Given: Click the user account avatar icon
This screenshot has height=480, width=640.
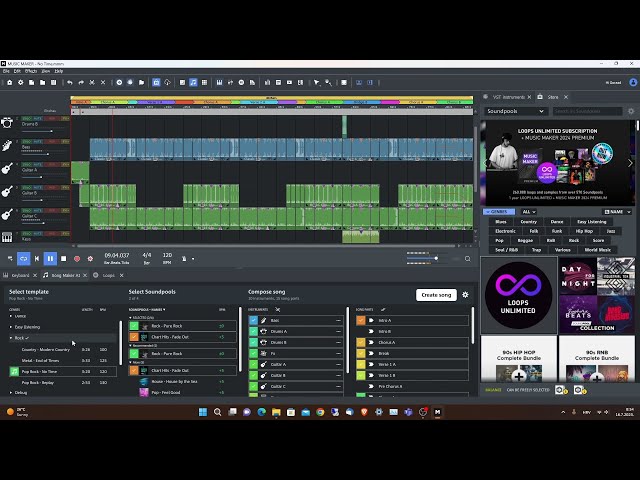Looking at the screenshot, I should coord(633,82).
